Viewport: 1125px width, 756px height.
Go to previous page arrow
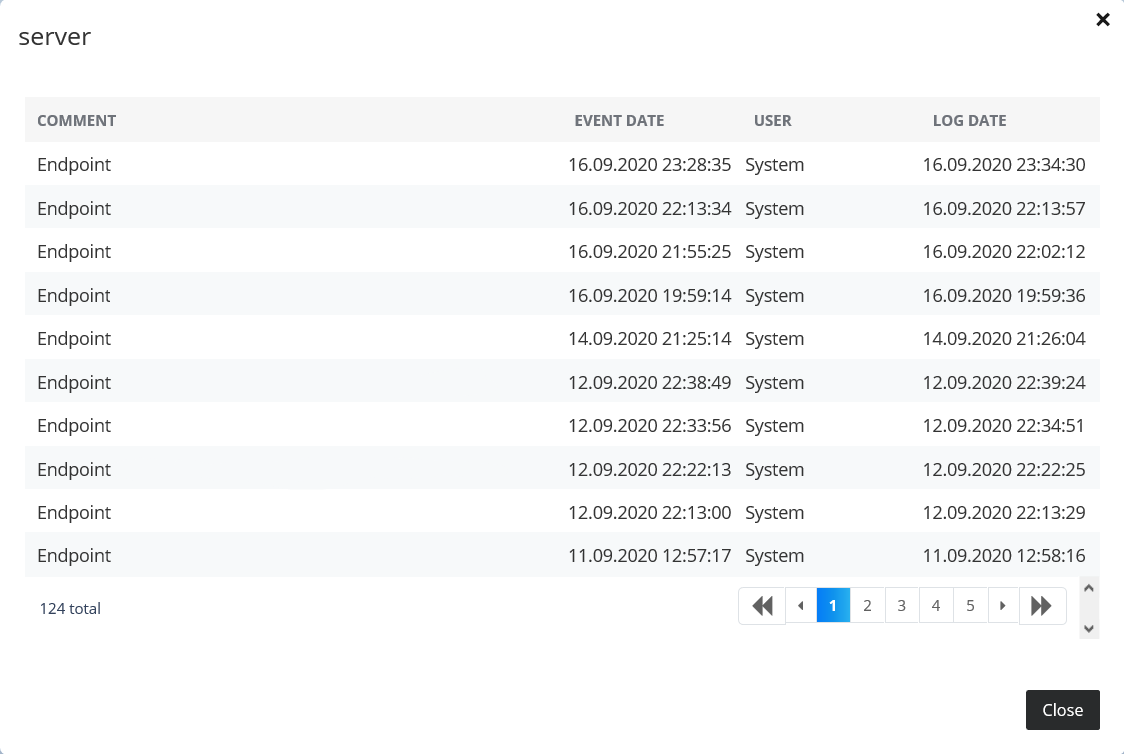(x=801, y=606)
